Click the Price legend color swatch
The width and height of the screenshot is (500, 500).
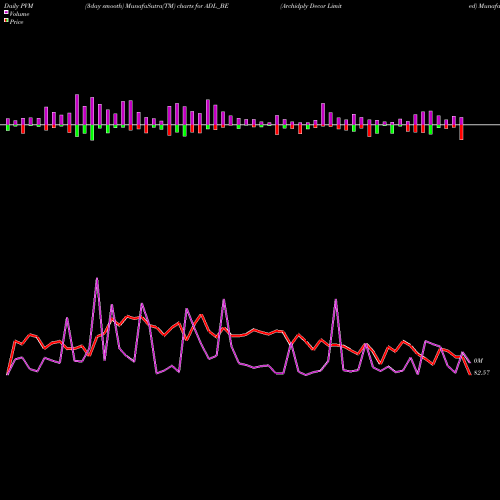(x=6, y=21)
